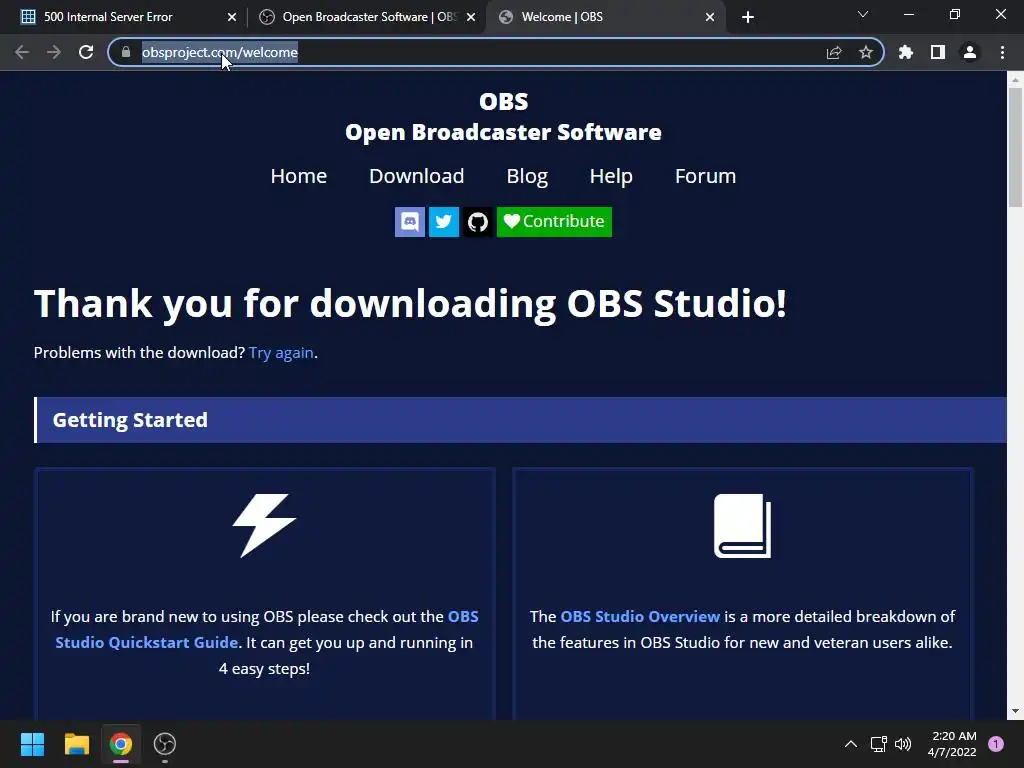Image resolution: width=1024 pixels, height=768 pixels.
Task: Open the Chrome profile avatar icon
Action: [x=970, y=52]
